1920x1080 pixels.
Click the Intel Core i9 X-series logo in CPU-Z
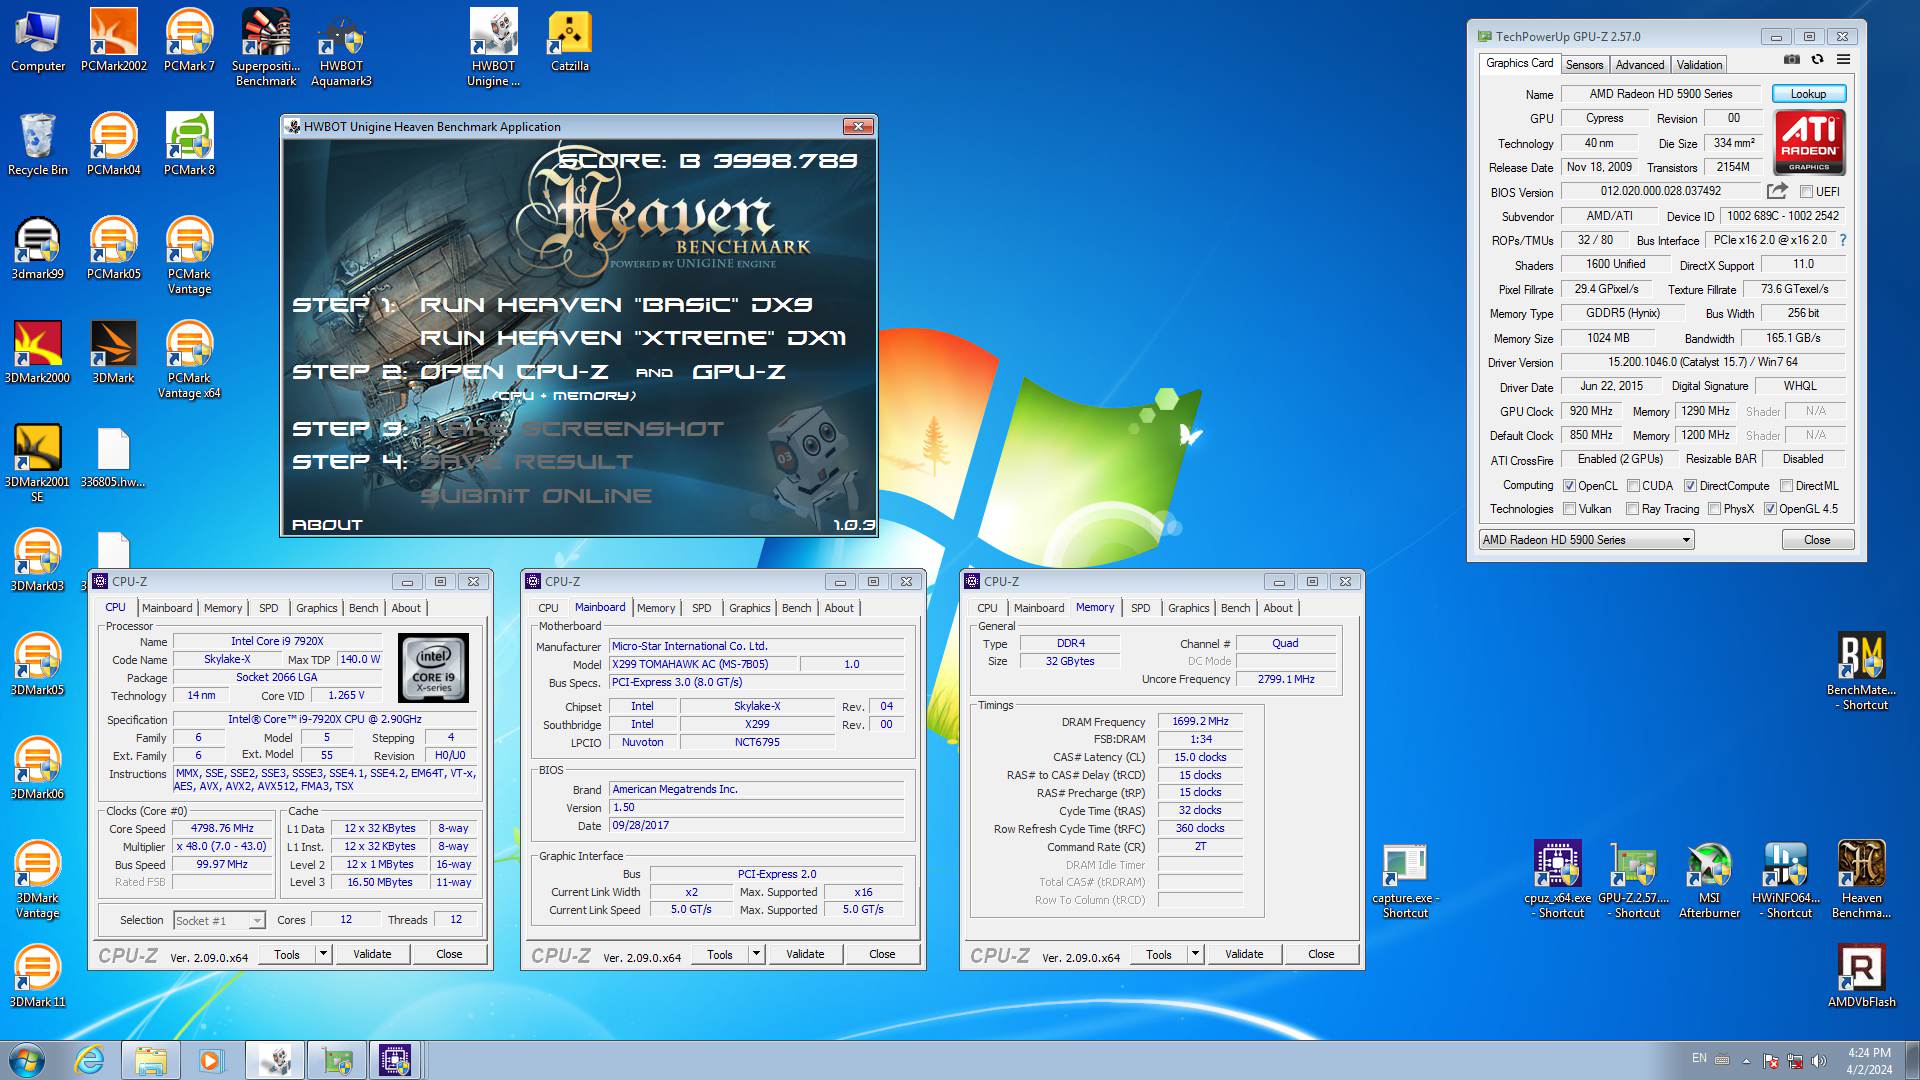pyautogui.click(x=433, y=668)
